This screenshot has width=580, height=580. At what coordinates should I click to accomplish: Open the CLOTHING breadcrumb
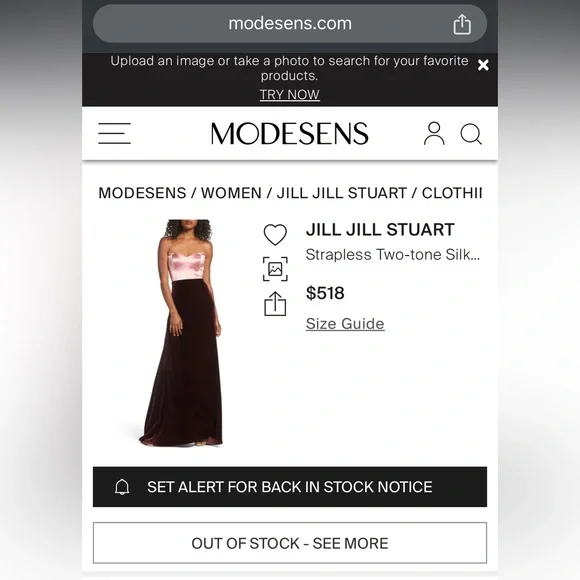(452, 193)
